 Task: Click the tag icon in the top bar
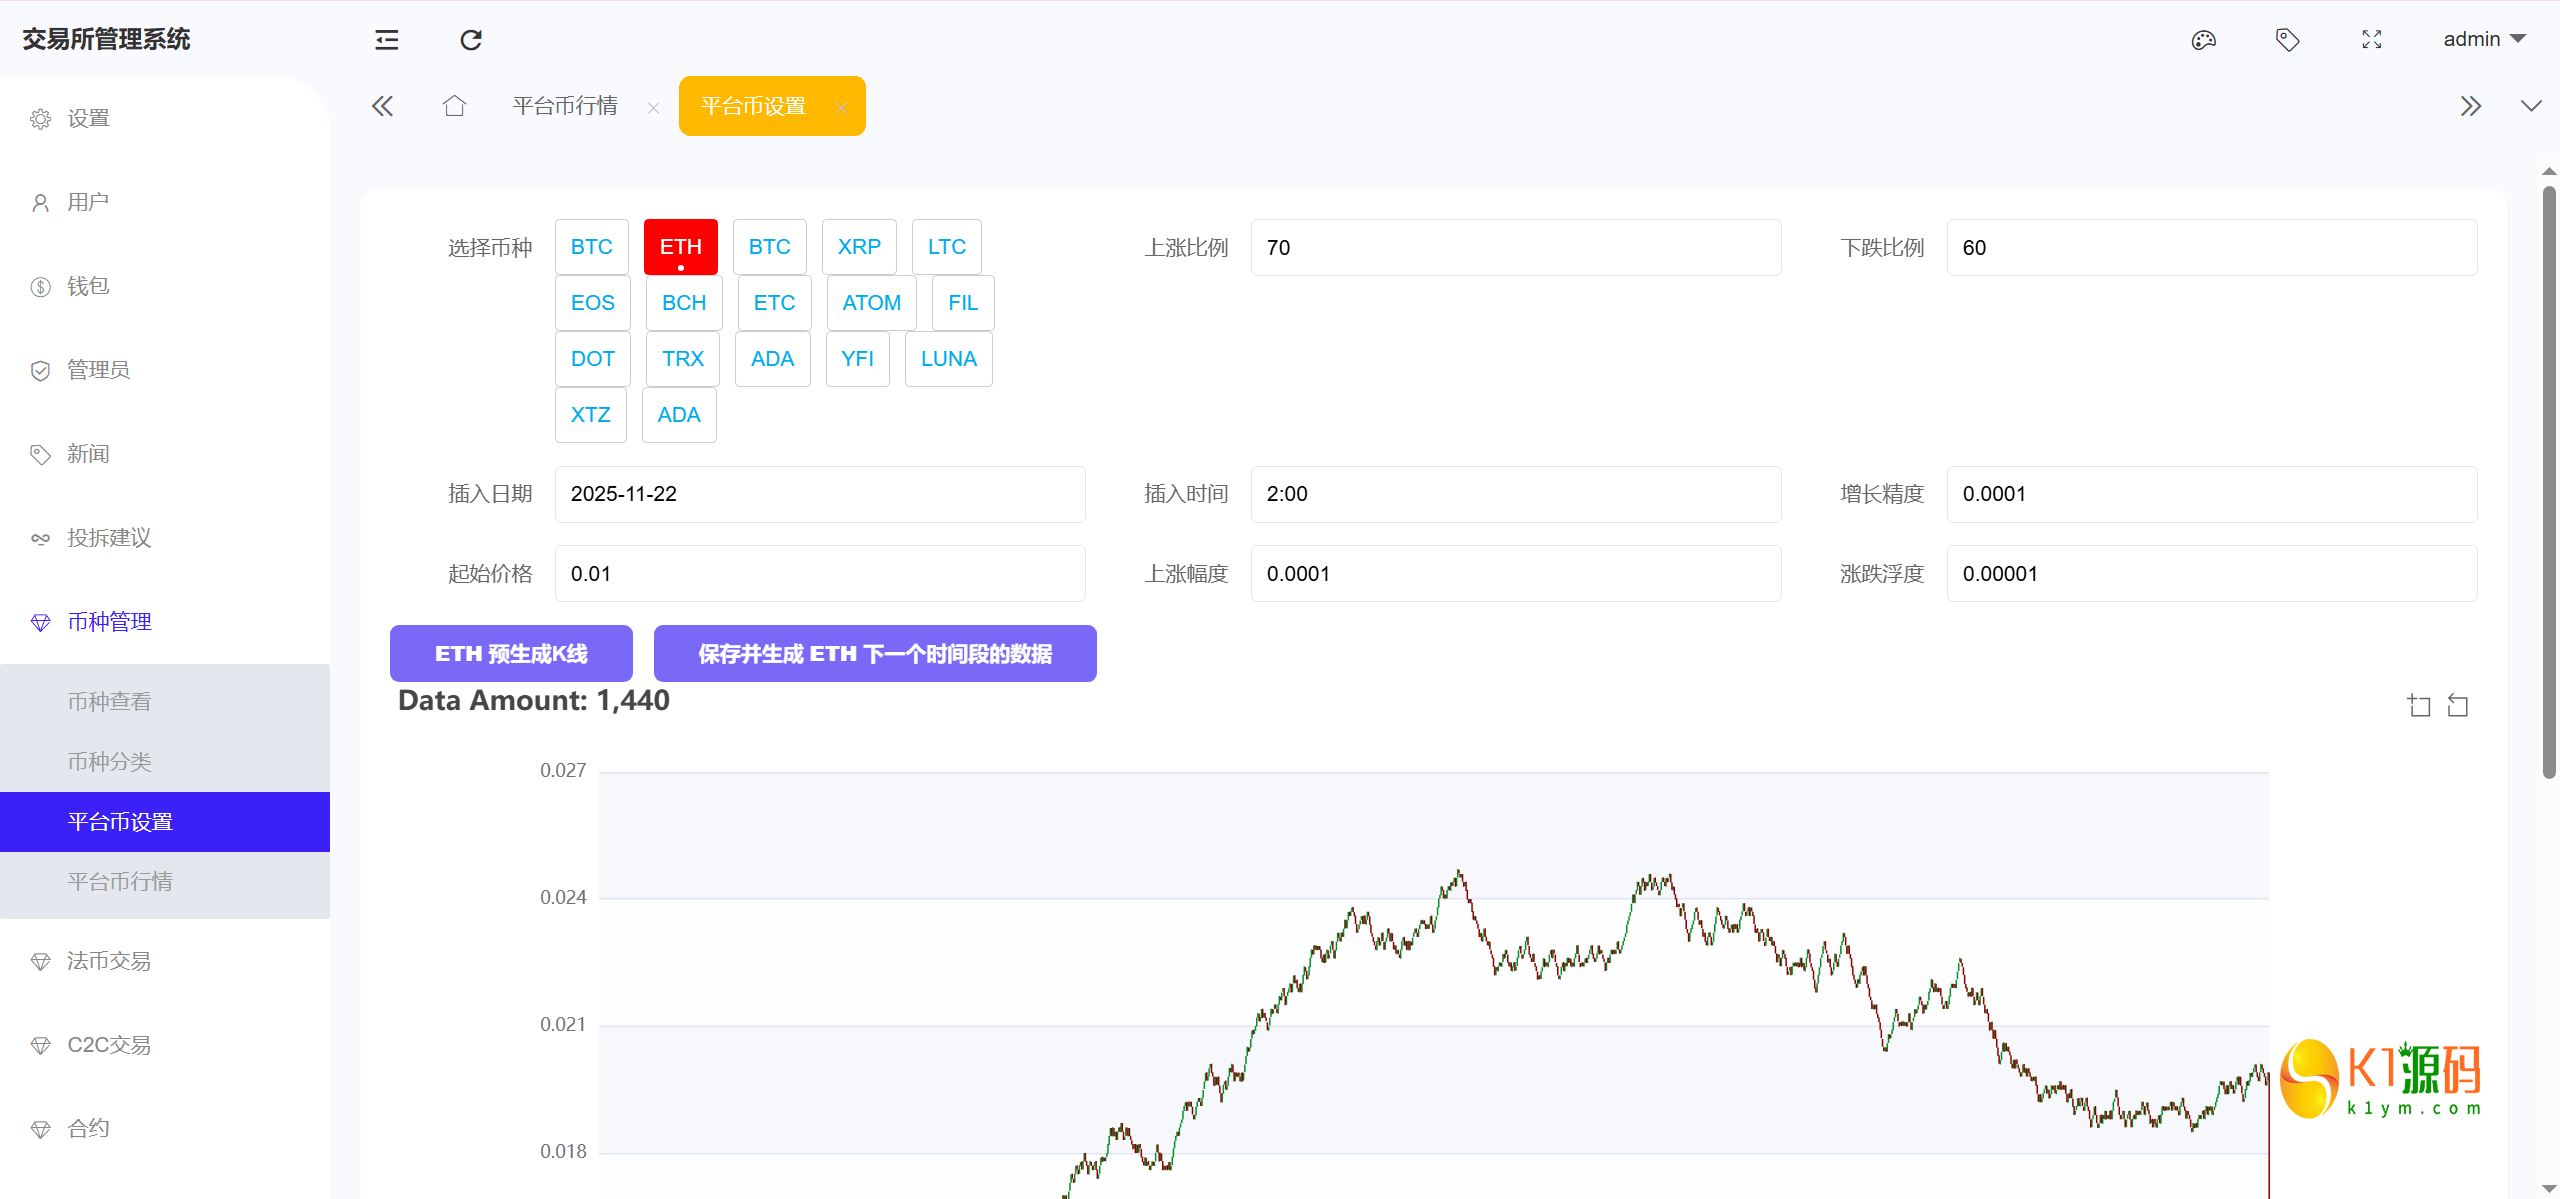pos(2287,40)
